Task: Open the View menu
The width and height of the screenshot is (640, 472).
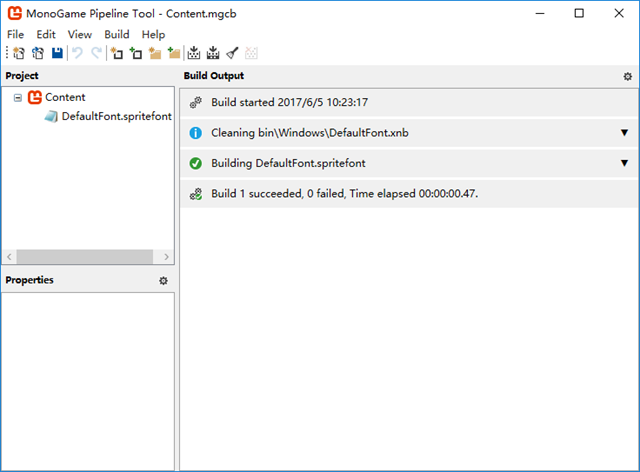Action: tap(79, 34)
